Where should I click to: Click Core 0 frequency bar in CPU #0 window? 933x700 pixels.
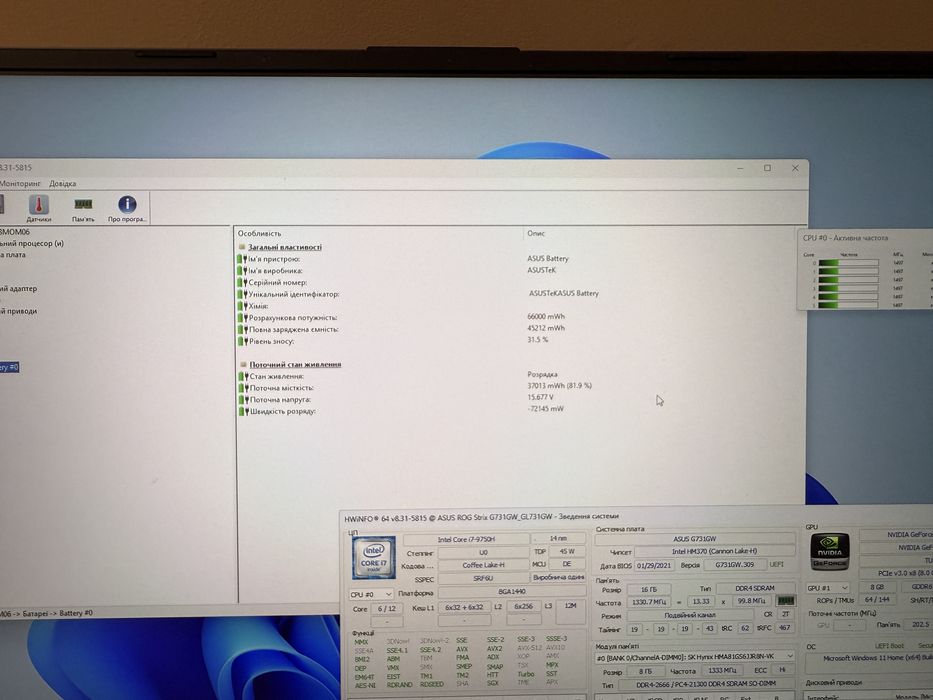tap(849, 262)
